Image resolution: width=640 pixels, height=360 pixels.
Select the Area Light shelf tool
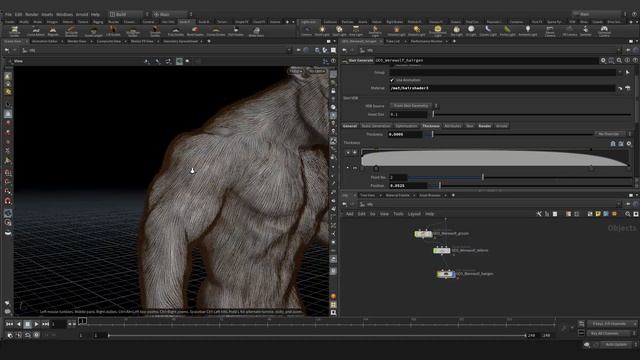point(356,30)
